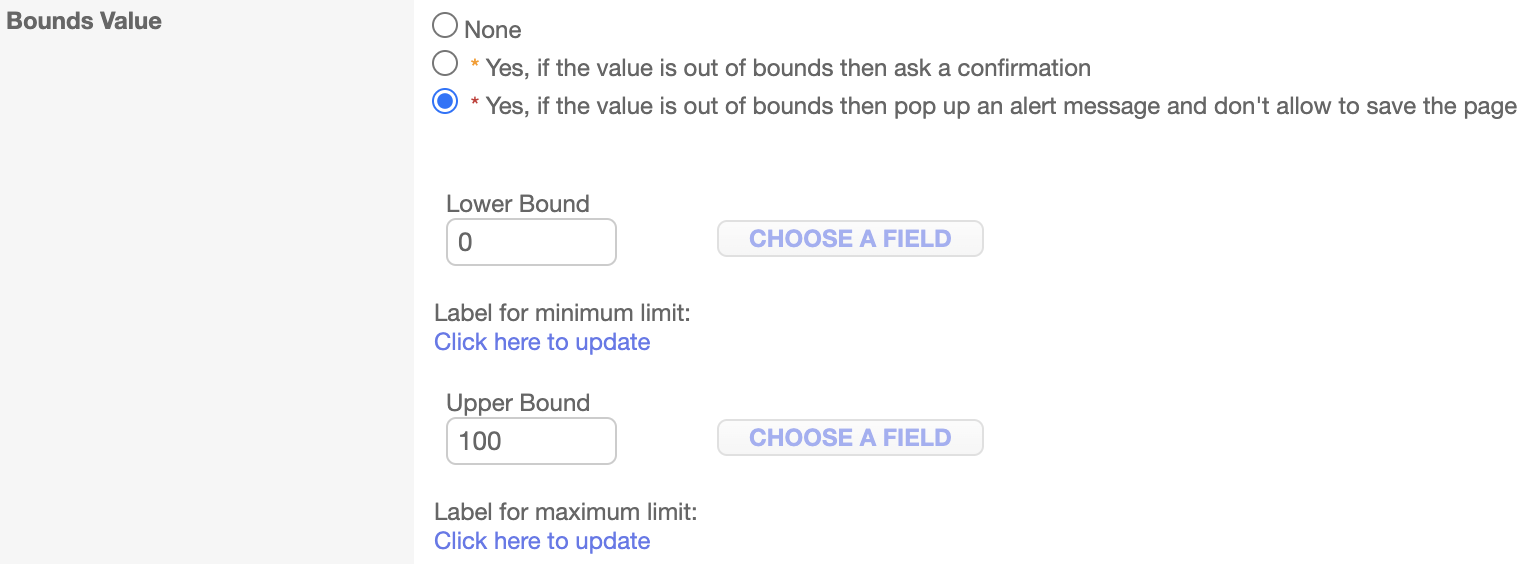The width and height of the screenshot is (1530, 564).
Task: Click the Bounds Value heading
Action: click(x=84, y=21)
